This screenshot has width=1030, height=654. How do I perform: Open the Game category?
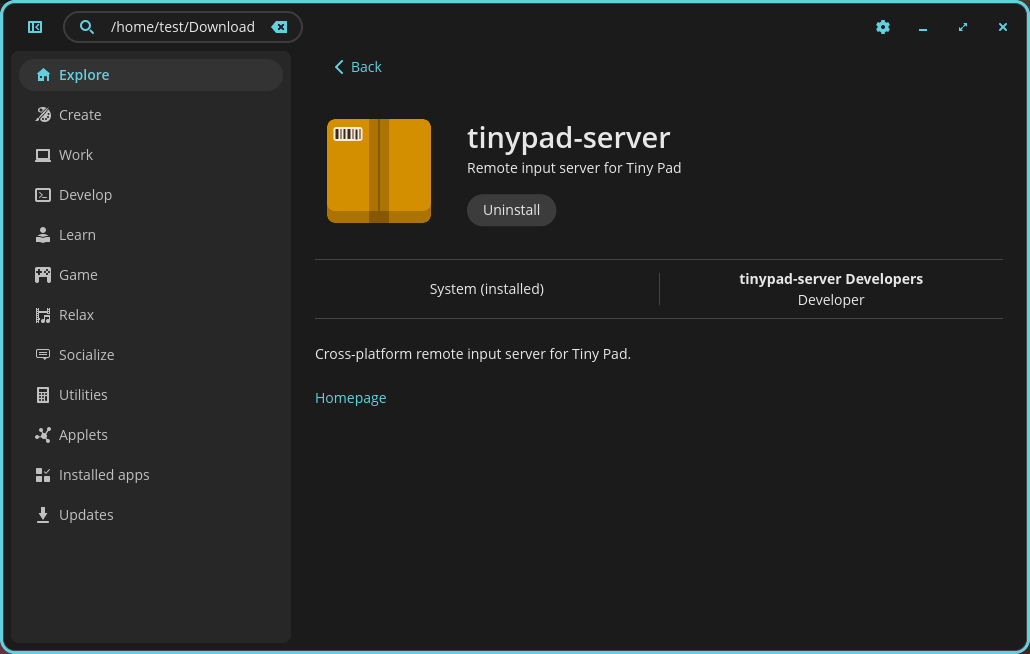click(x=151, y=275)
